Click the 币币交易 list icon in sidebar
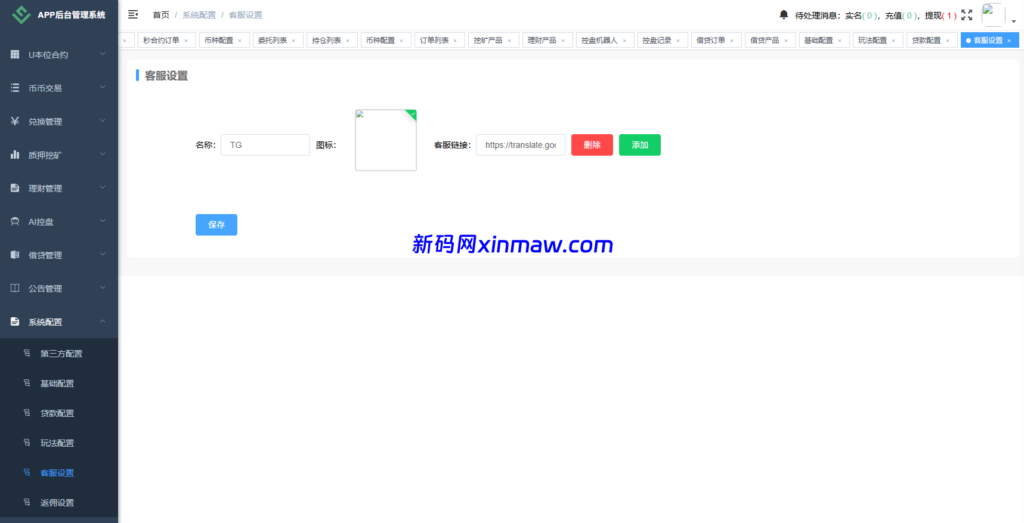Viewport: 1024px width, 523px height. [x=14, y=87]
